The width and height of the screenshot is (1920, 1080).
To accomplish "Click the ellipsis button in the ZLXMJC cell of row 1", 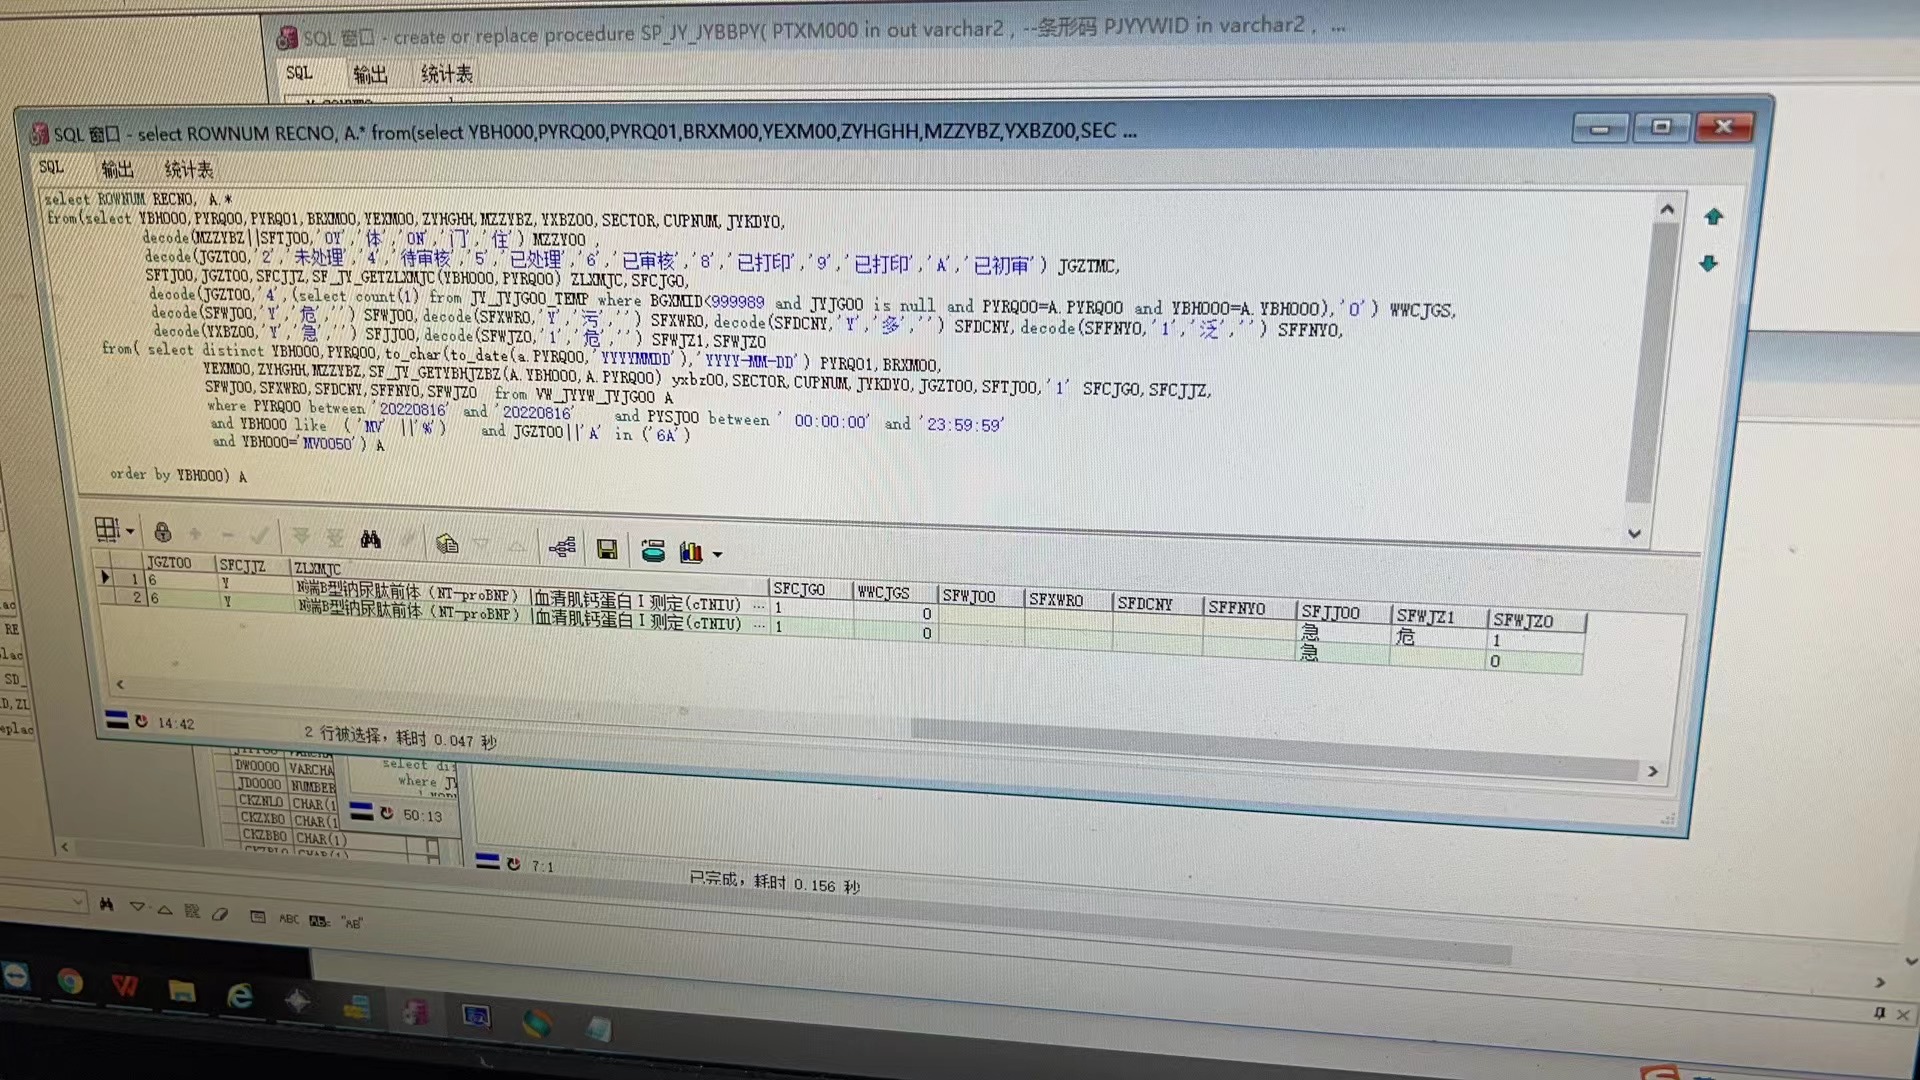I will [758, 606].
